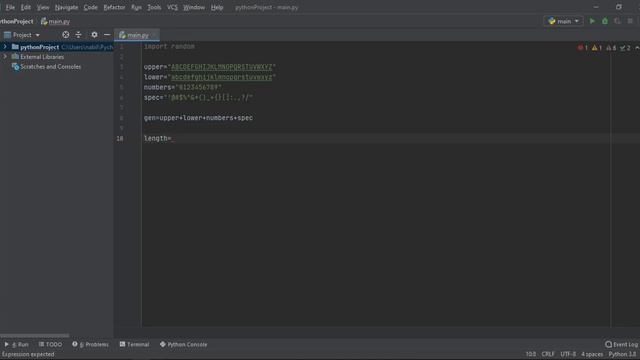This screenshot has height=360, width=640.
Task: Select External Libraries in the project tree
Action: tap(42, 57)
